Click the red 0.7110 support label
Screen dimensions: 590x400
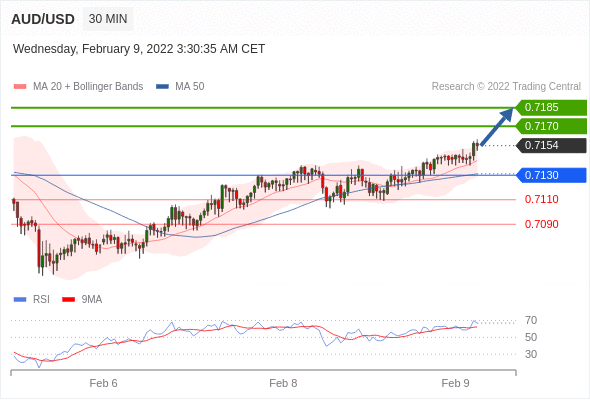point(541,199)
